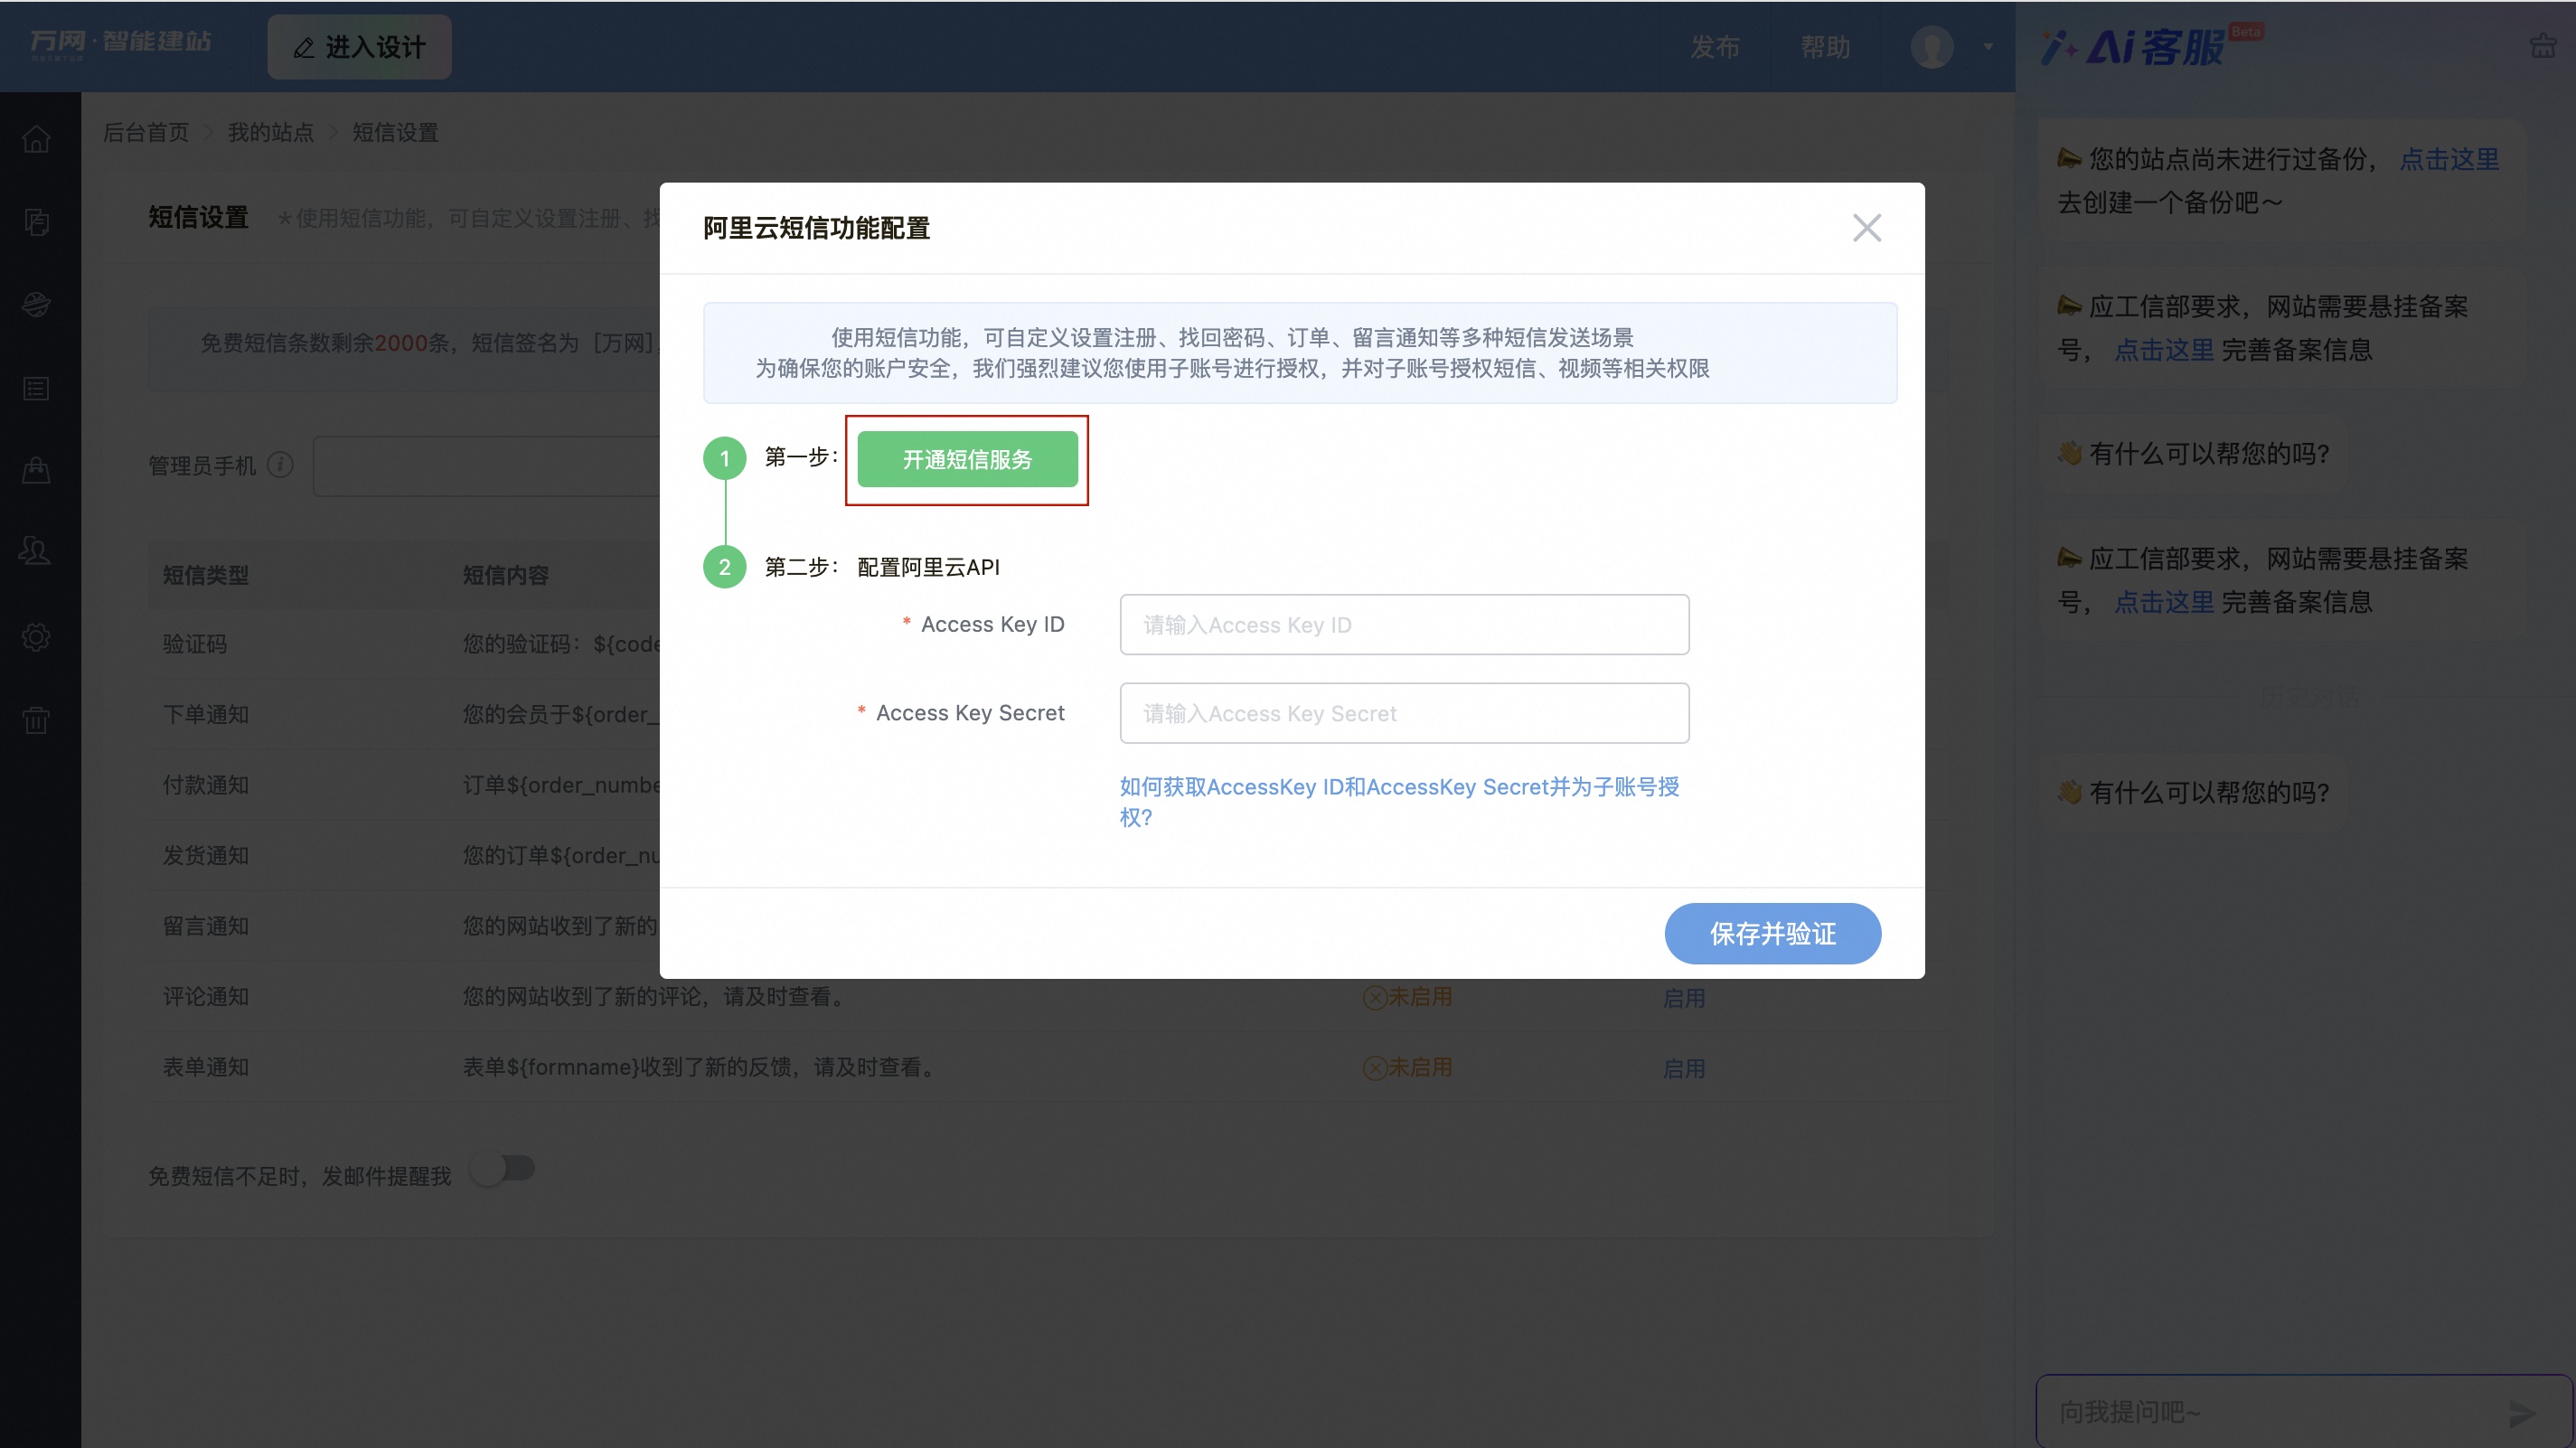
Task: Click the user avatar icon in header
Action: (x=1931, y=47)
